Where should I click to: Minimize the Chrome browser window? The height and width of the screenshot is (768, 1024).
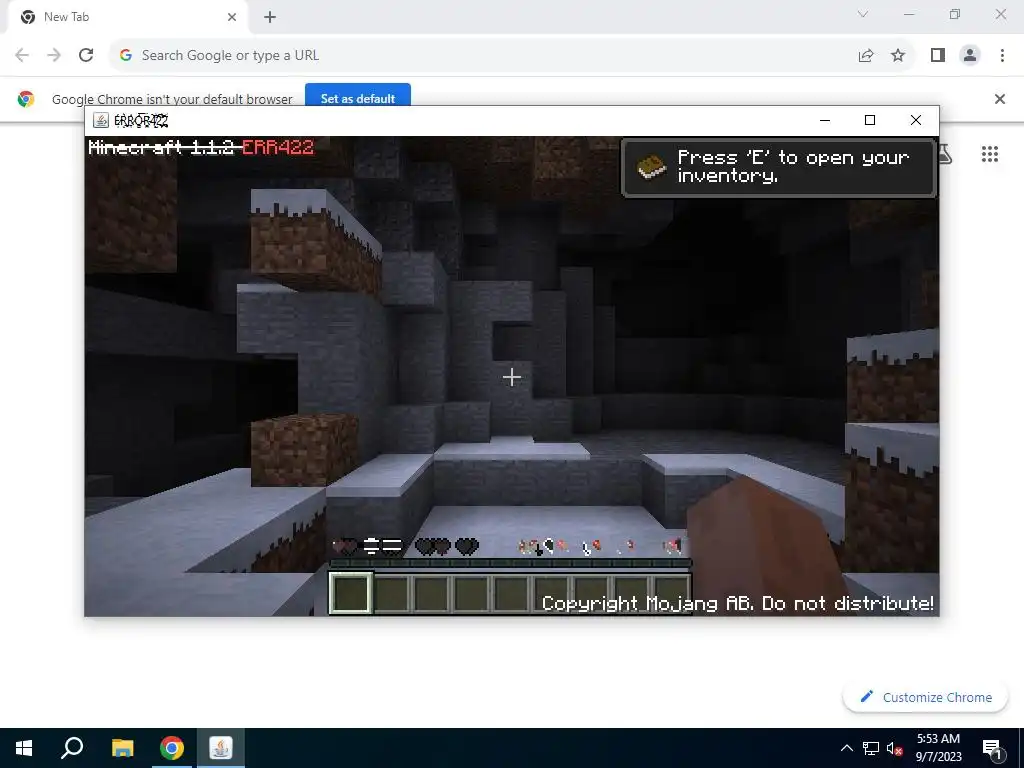909,14
